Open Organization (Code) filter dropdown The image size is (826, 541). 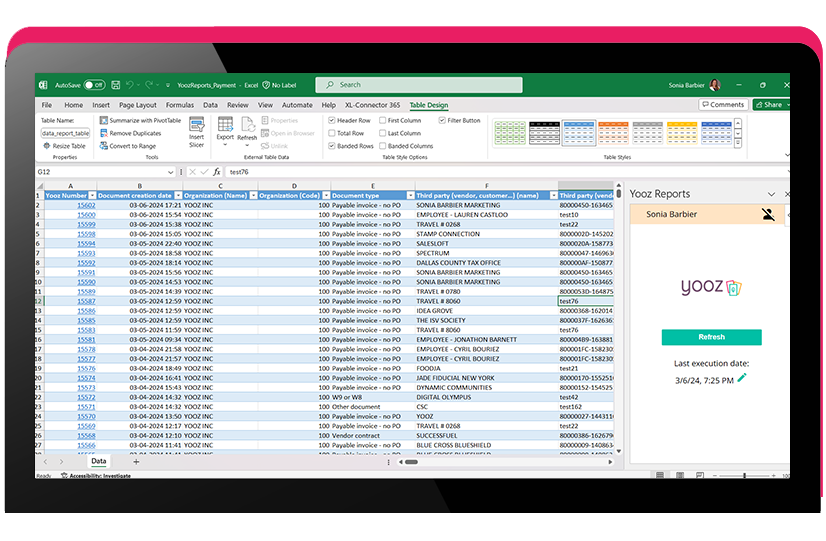326,195
